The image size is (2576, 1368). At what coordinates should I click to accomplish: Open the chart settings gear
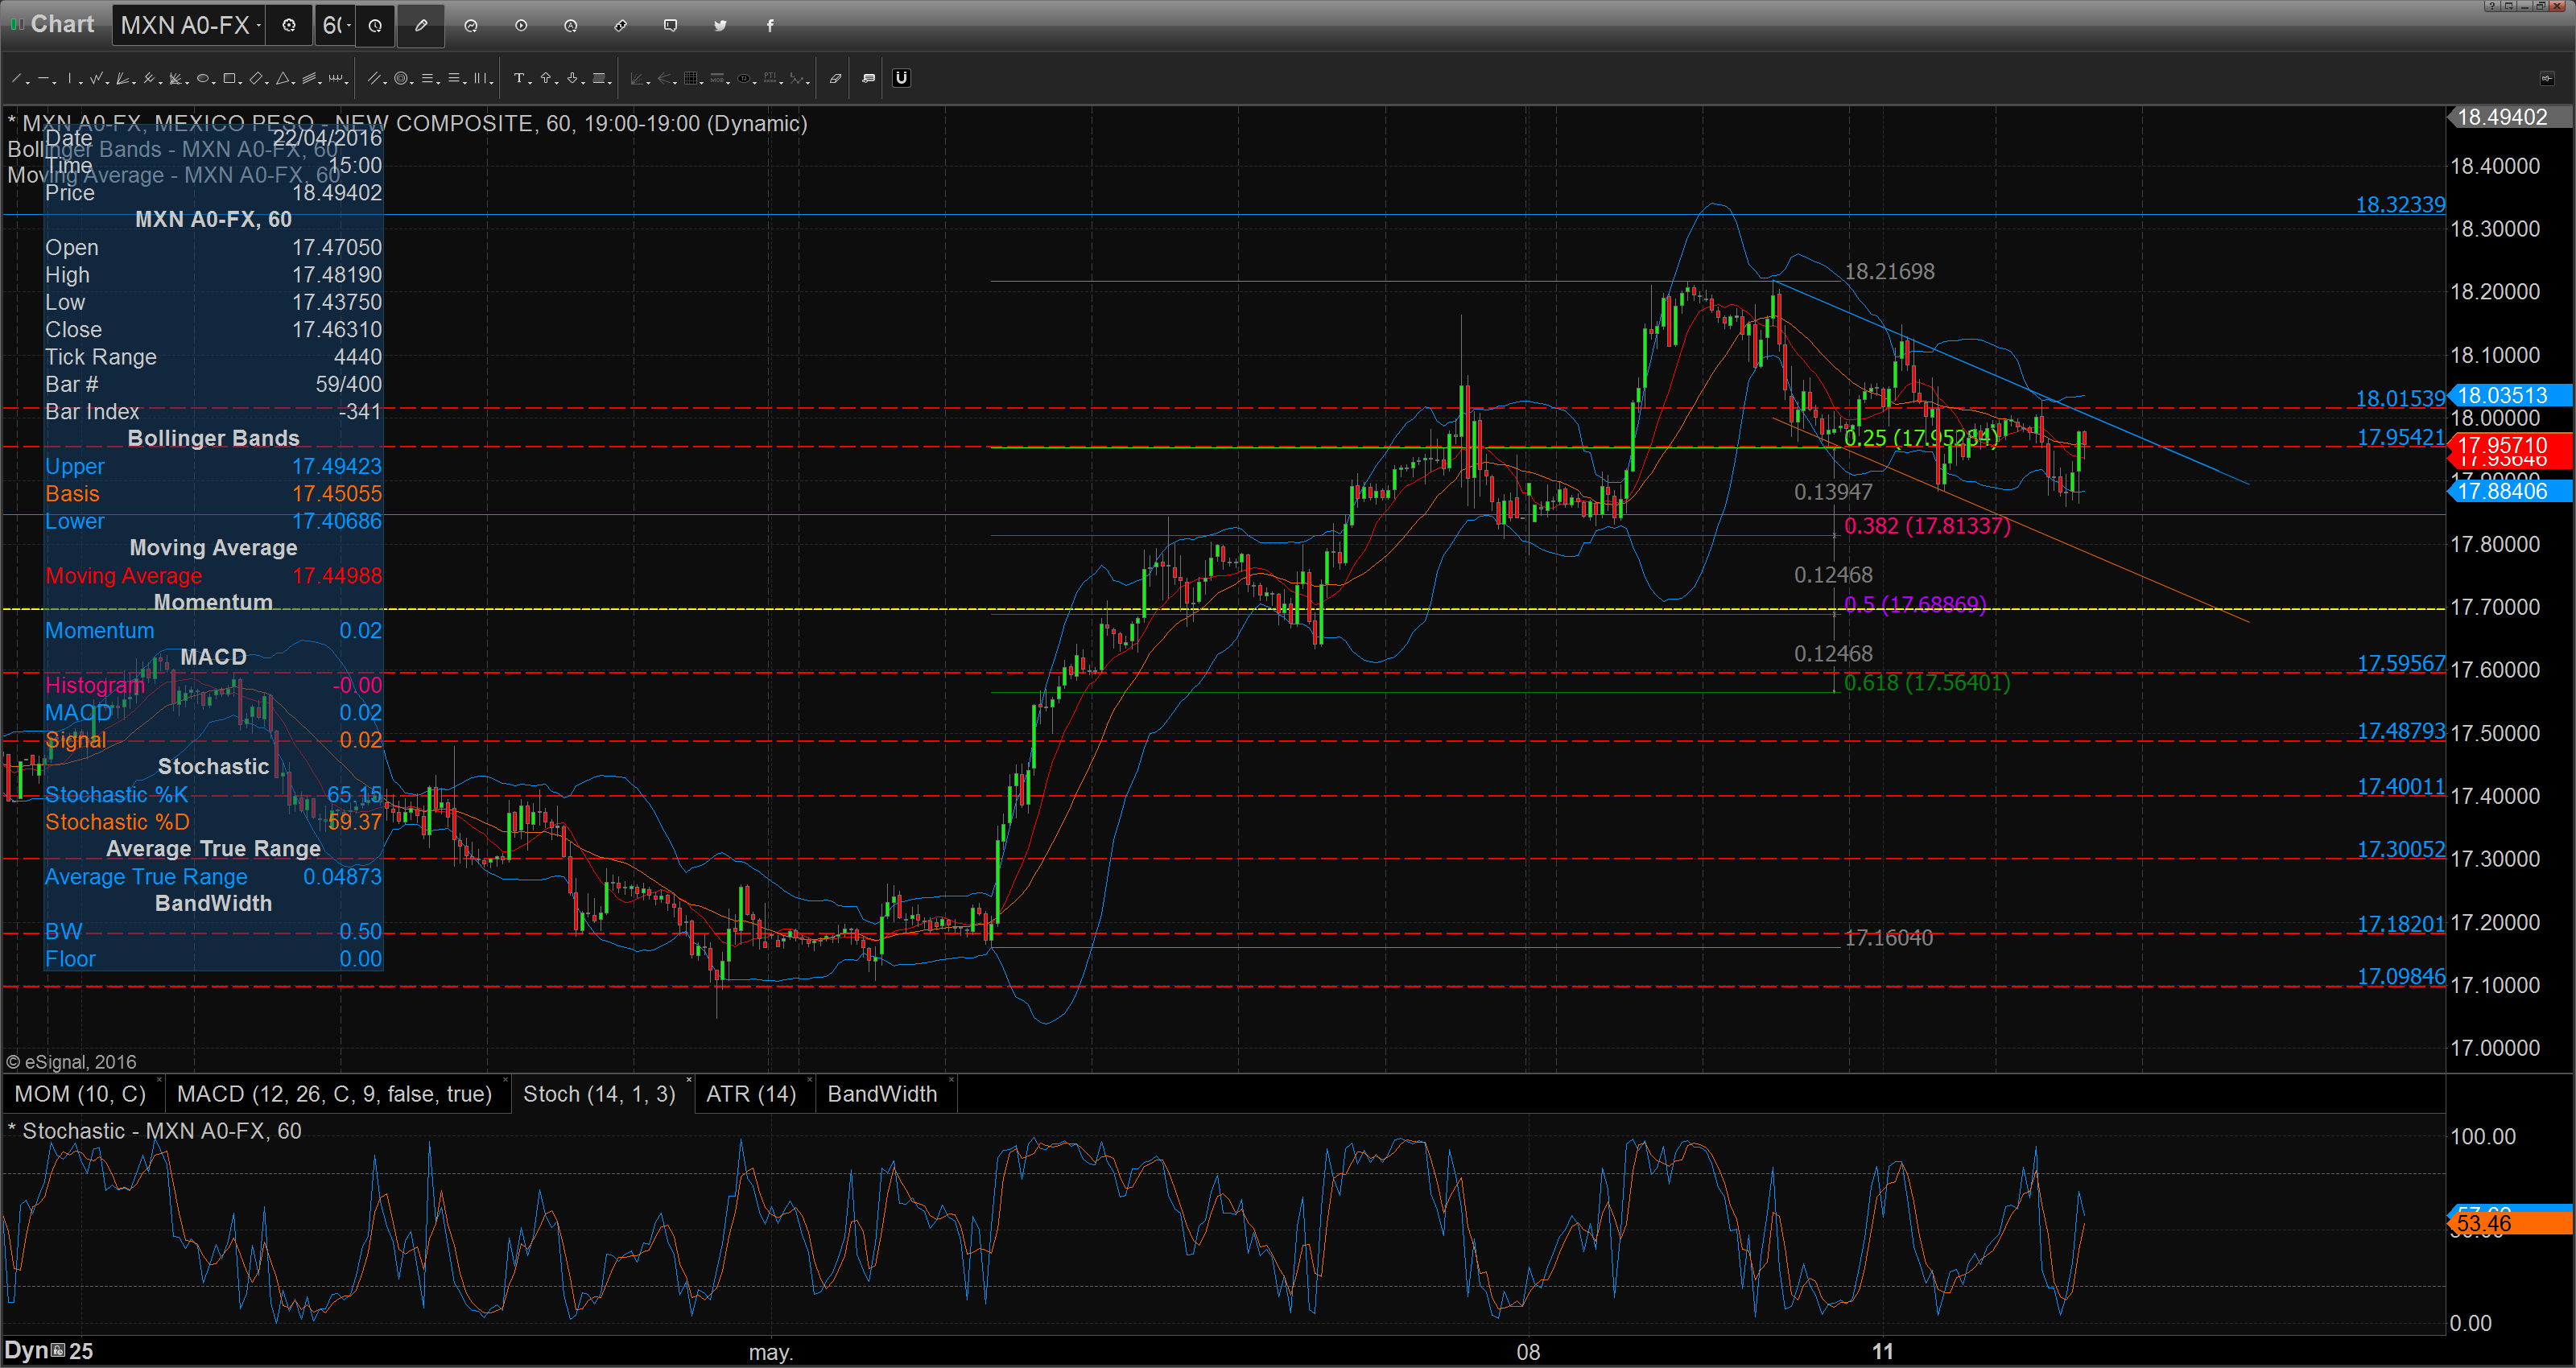[x=289, y=26]
